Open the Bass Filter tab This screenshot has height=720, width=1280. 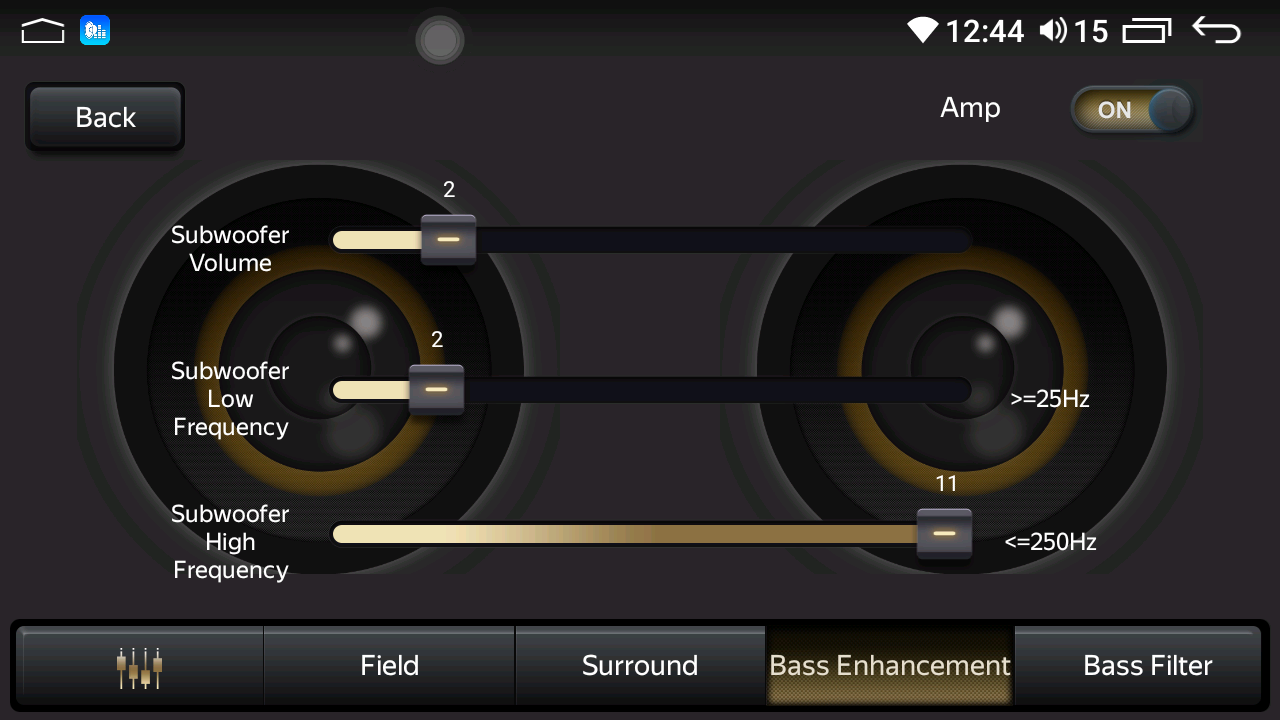(1147, 666)
